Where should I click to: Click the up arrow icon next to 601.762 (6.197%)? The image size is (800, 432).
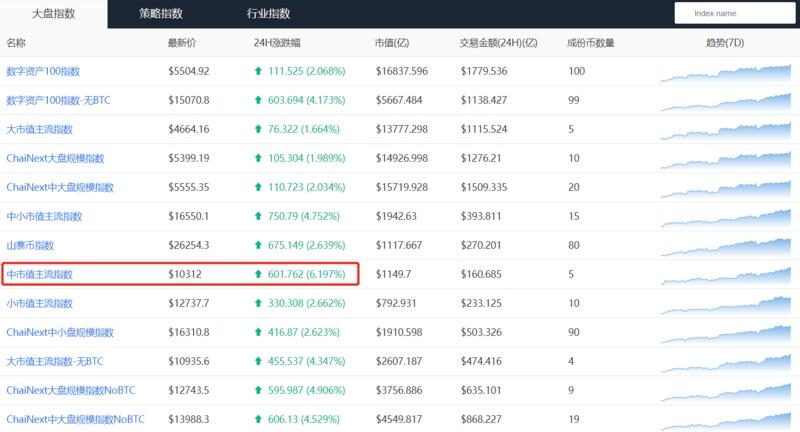(259, 274)
